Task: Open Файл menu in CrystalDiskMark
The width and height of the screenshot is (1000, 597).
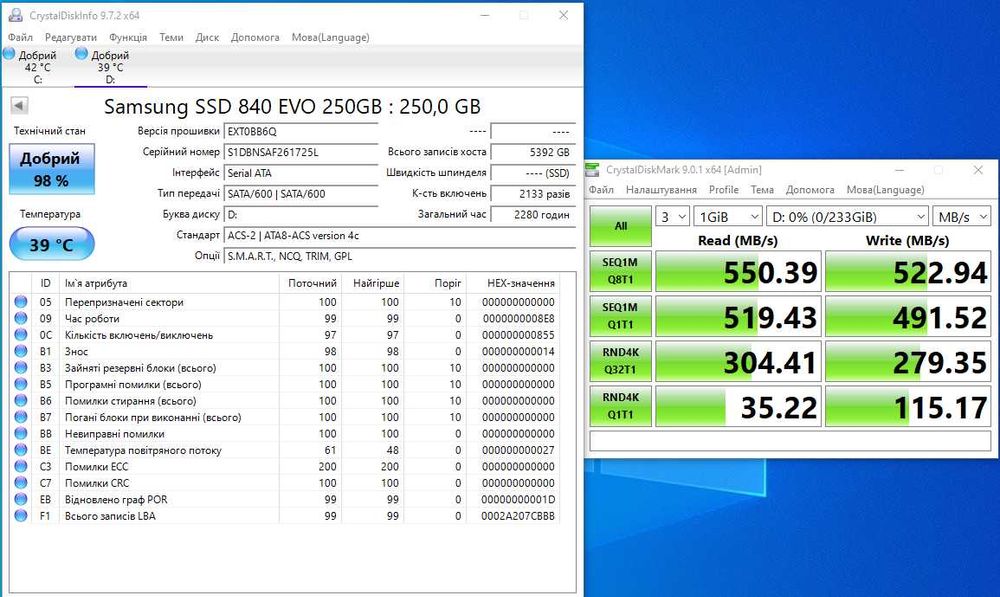Action: 601,189
